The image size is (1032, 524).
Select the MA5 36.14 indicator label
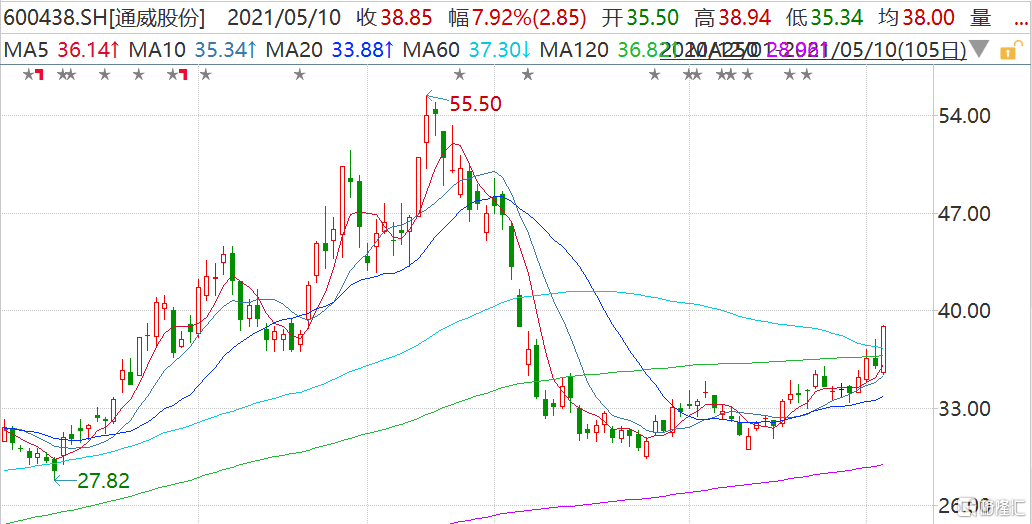click(x=62, y=49)
